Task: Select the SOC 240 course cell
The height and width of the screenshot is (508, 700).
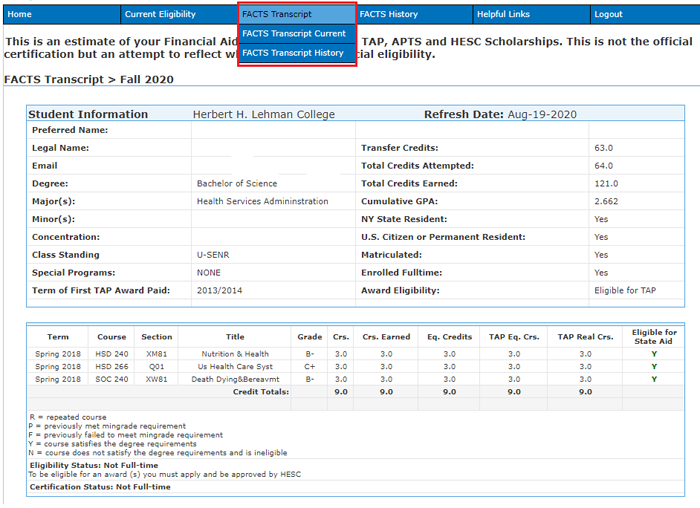Action: point(112,379)
